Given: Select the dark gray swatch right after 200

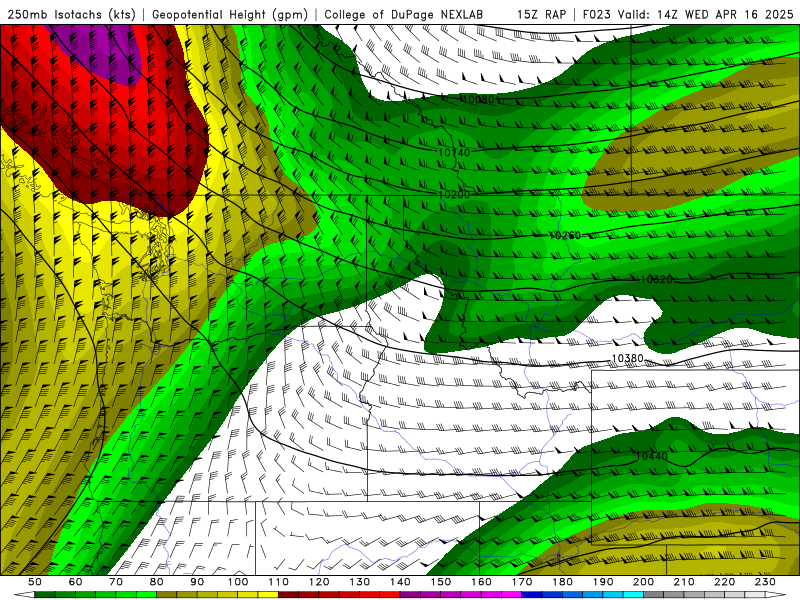Looking at the screenshot, I should (654, 594).
